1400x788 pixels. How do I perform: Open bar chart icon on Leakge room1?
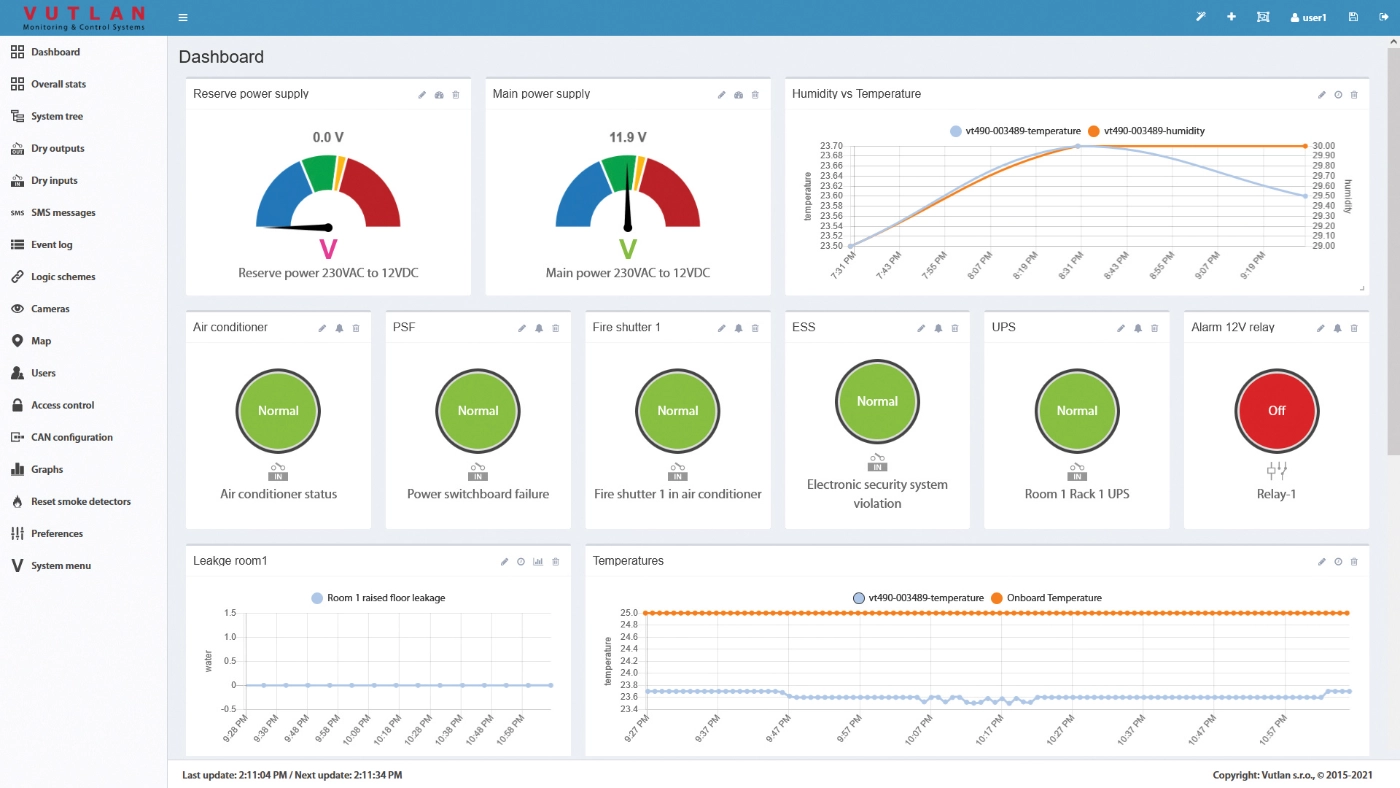click(538, 562)
